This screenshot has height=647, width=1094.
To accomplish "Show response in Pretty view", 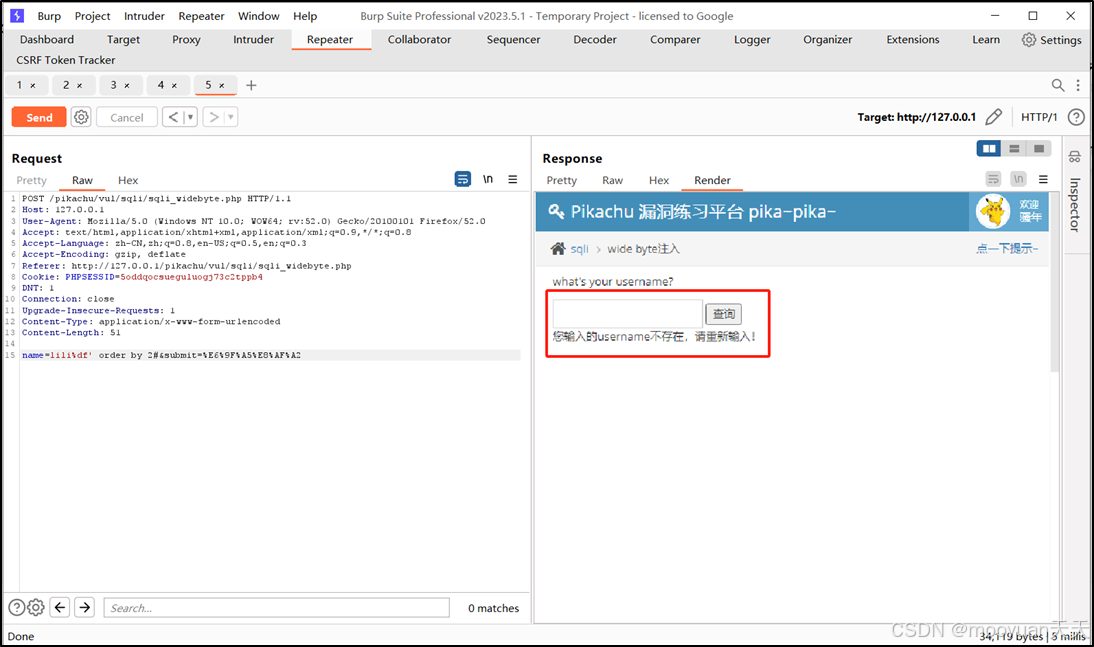I will click(x=562, y=180).
